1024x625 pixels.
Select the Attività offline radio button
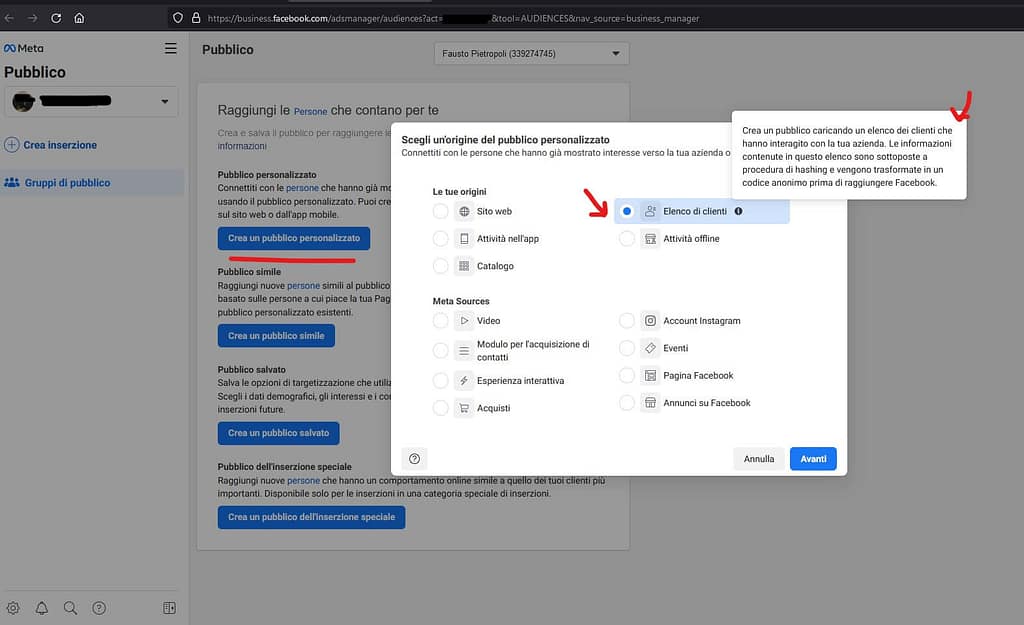627,239
